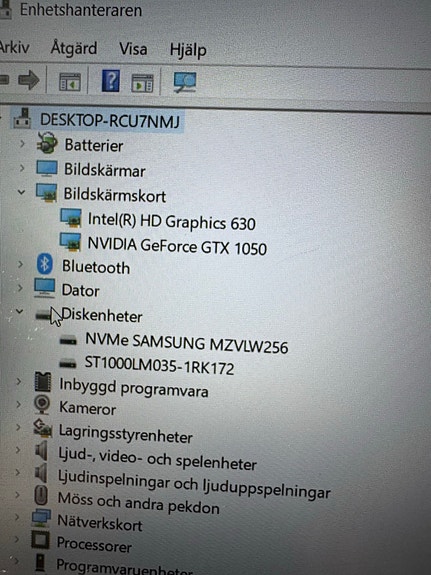
Task: Open the Visa menu
Action: [133, 49]
